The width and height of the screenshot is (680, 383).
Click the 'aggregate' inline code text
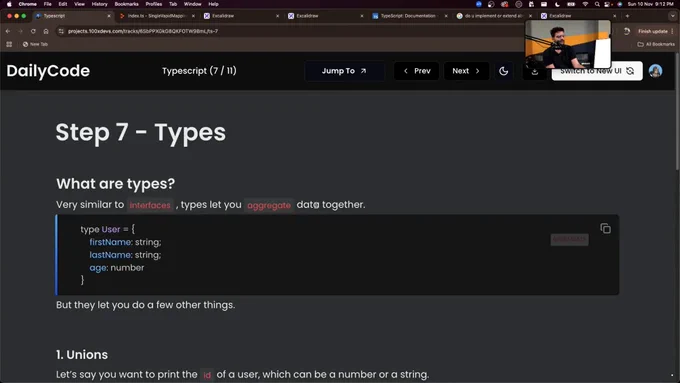(269, 205)
